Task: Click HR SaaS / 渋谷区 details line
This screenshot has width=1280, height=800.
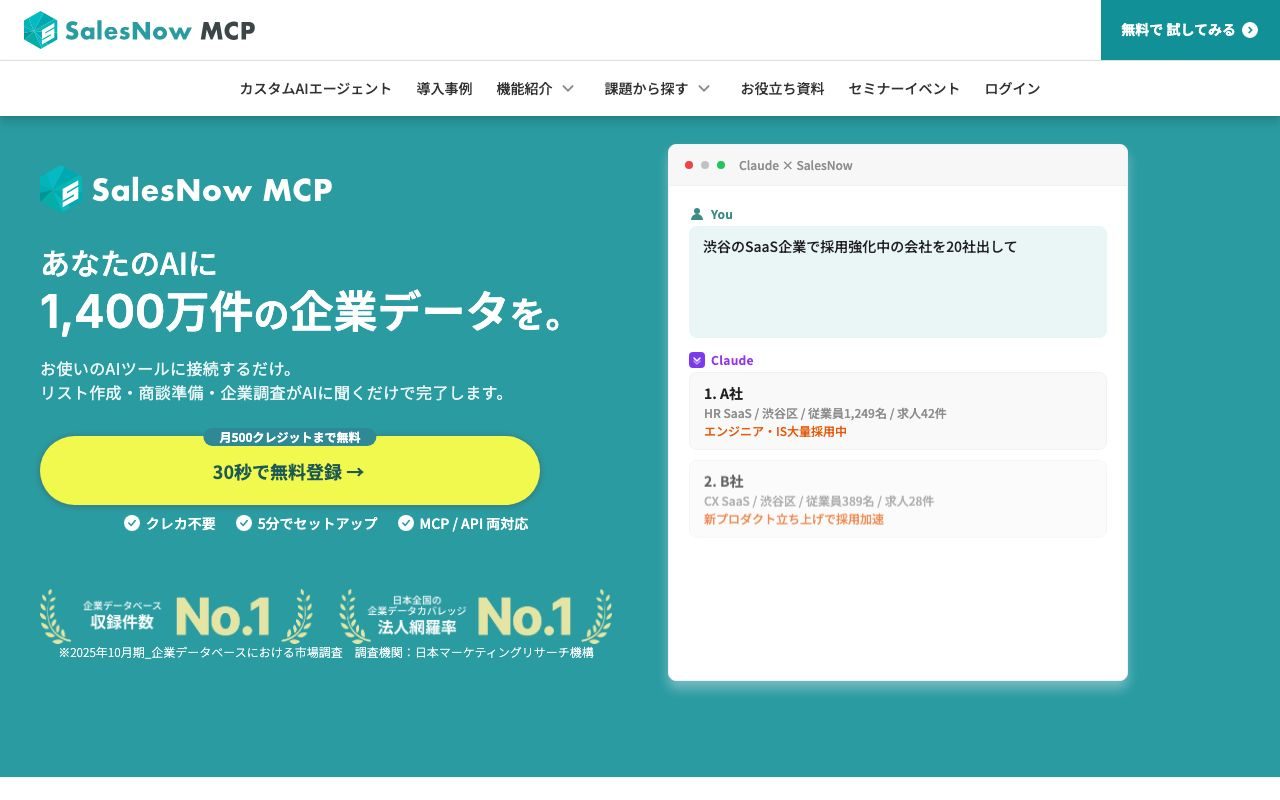Action: click(825, 413)
